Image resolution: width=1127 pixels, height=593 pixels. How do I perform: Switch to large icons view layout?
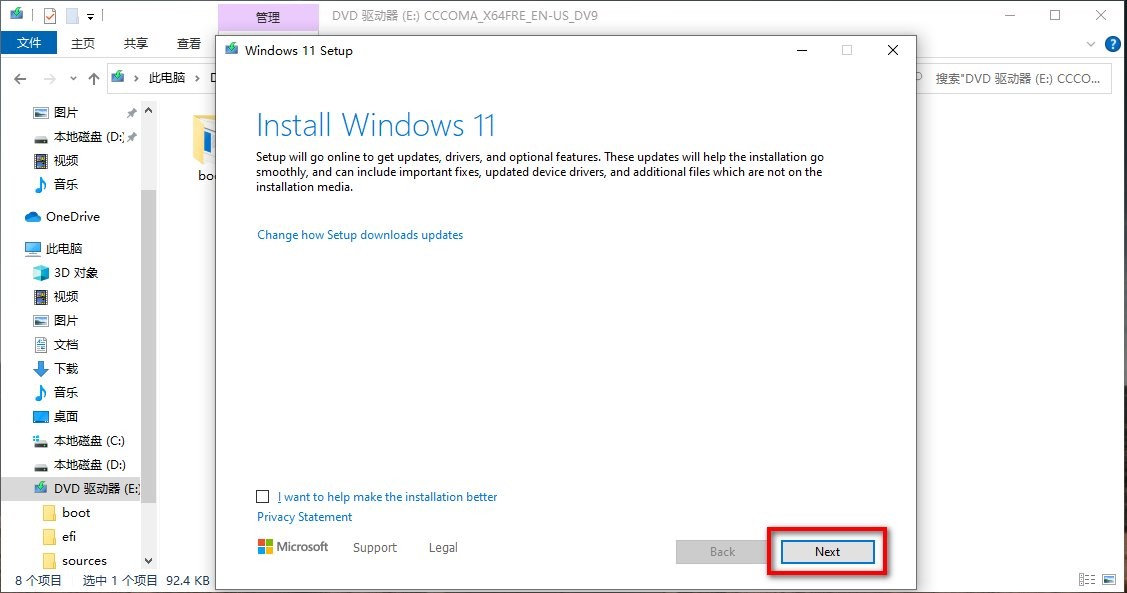[x=1110, y=580]
